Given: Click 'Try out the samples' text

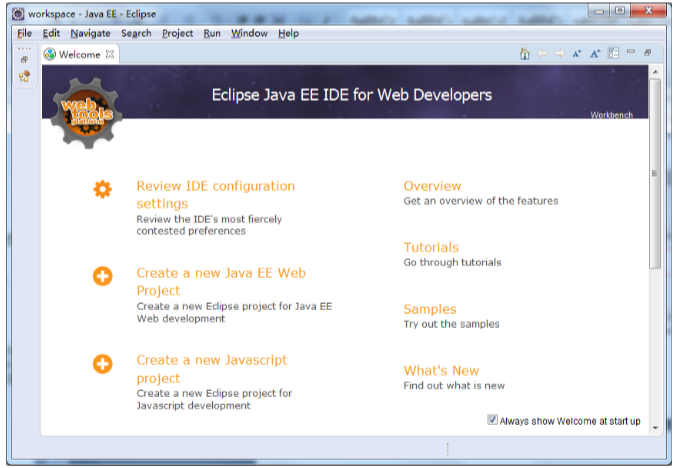Looking at the screenshot, I should [451, 324].
